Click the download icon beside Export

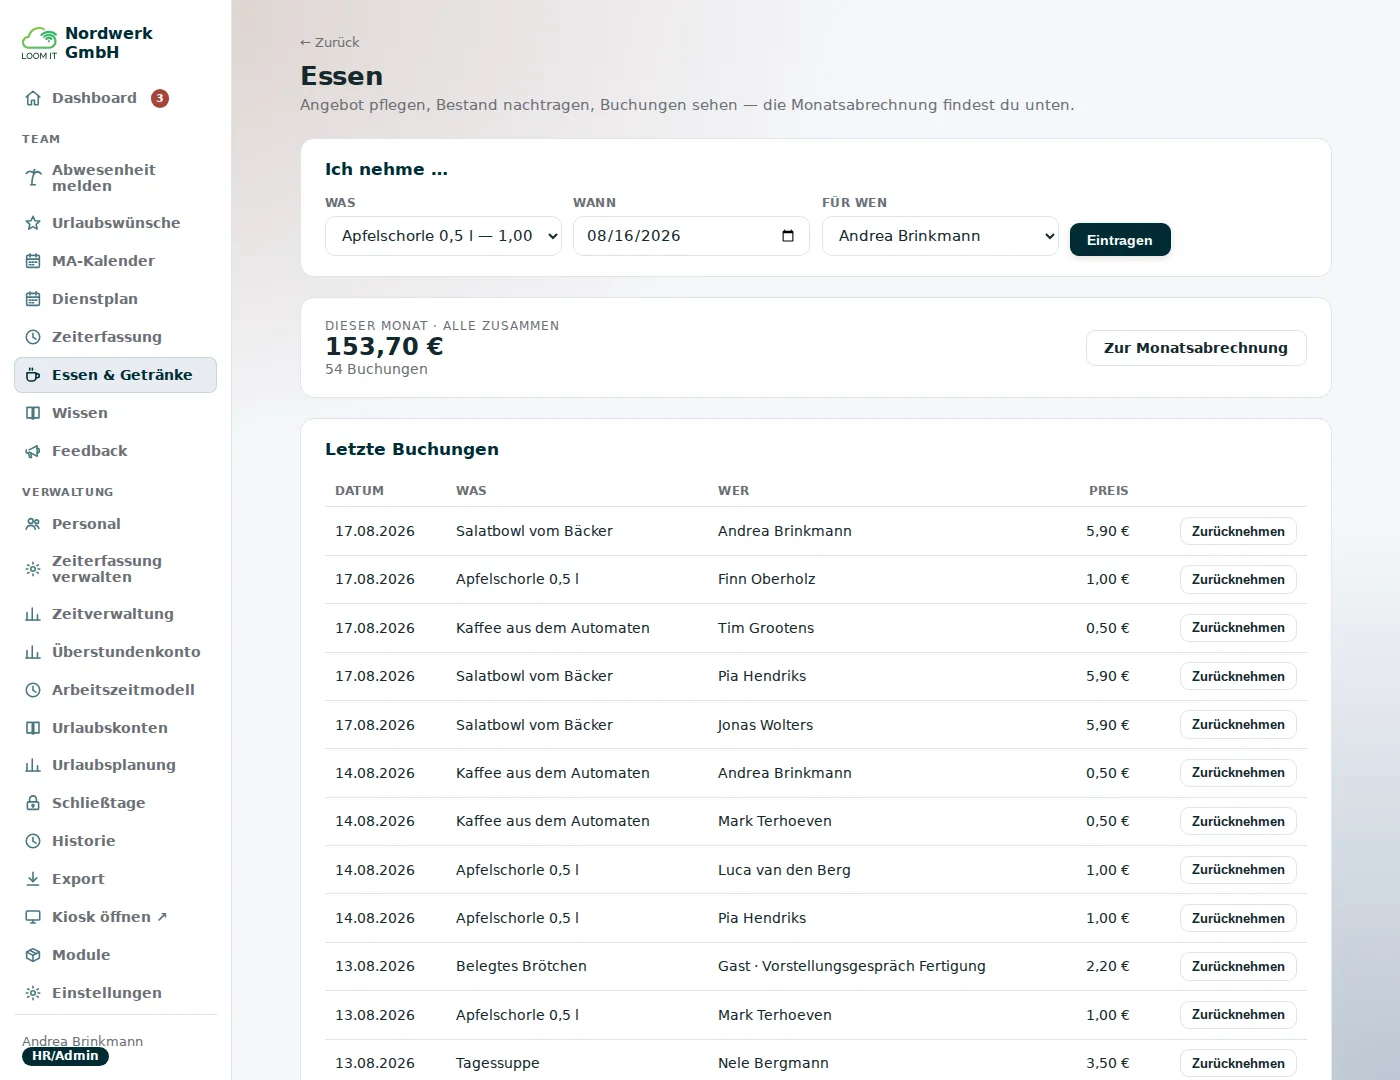pos(33,879)
